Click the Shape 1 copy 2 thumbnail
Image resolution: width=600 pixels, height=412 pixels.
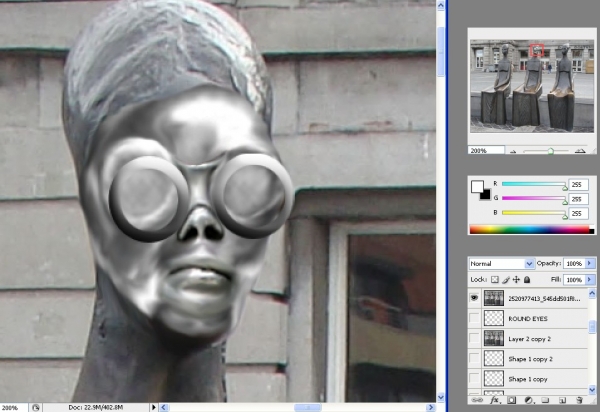pyautogui.click(x=494, y=359)
